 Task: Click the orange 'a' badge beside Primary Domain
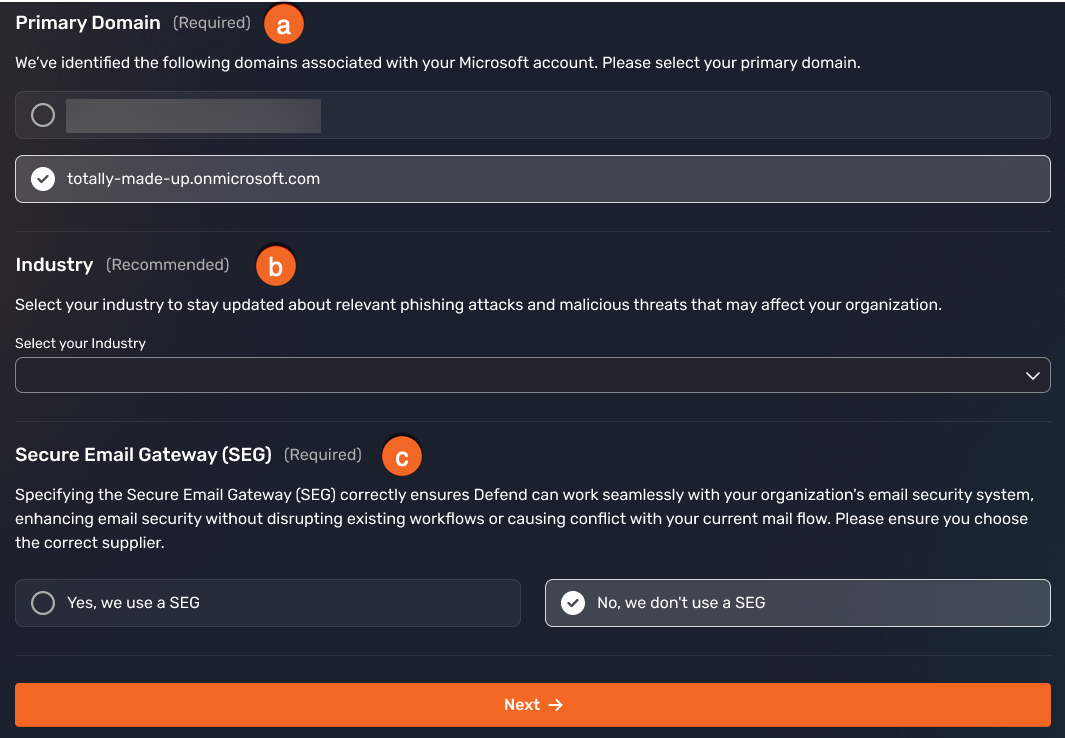click(284, 23)
